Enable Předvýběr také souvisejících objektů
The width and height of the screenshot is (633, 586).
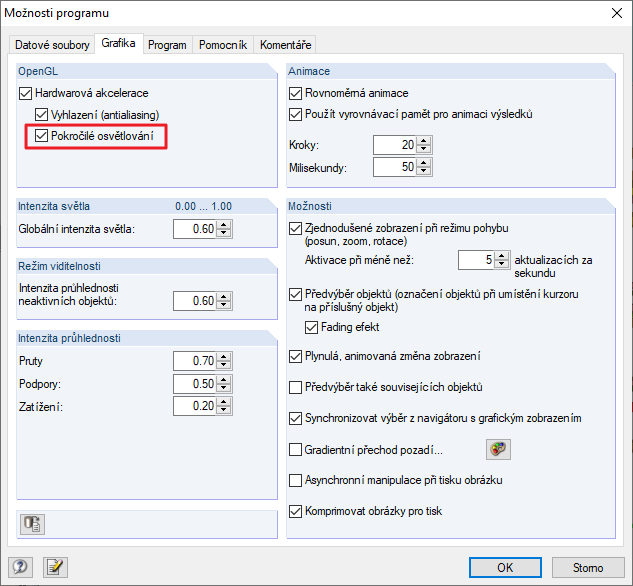pos(296,387)
